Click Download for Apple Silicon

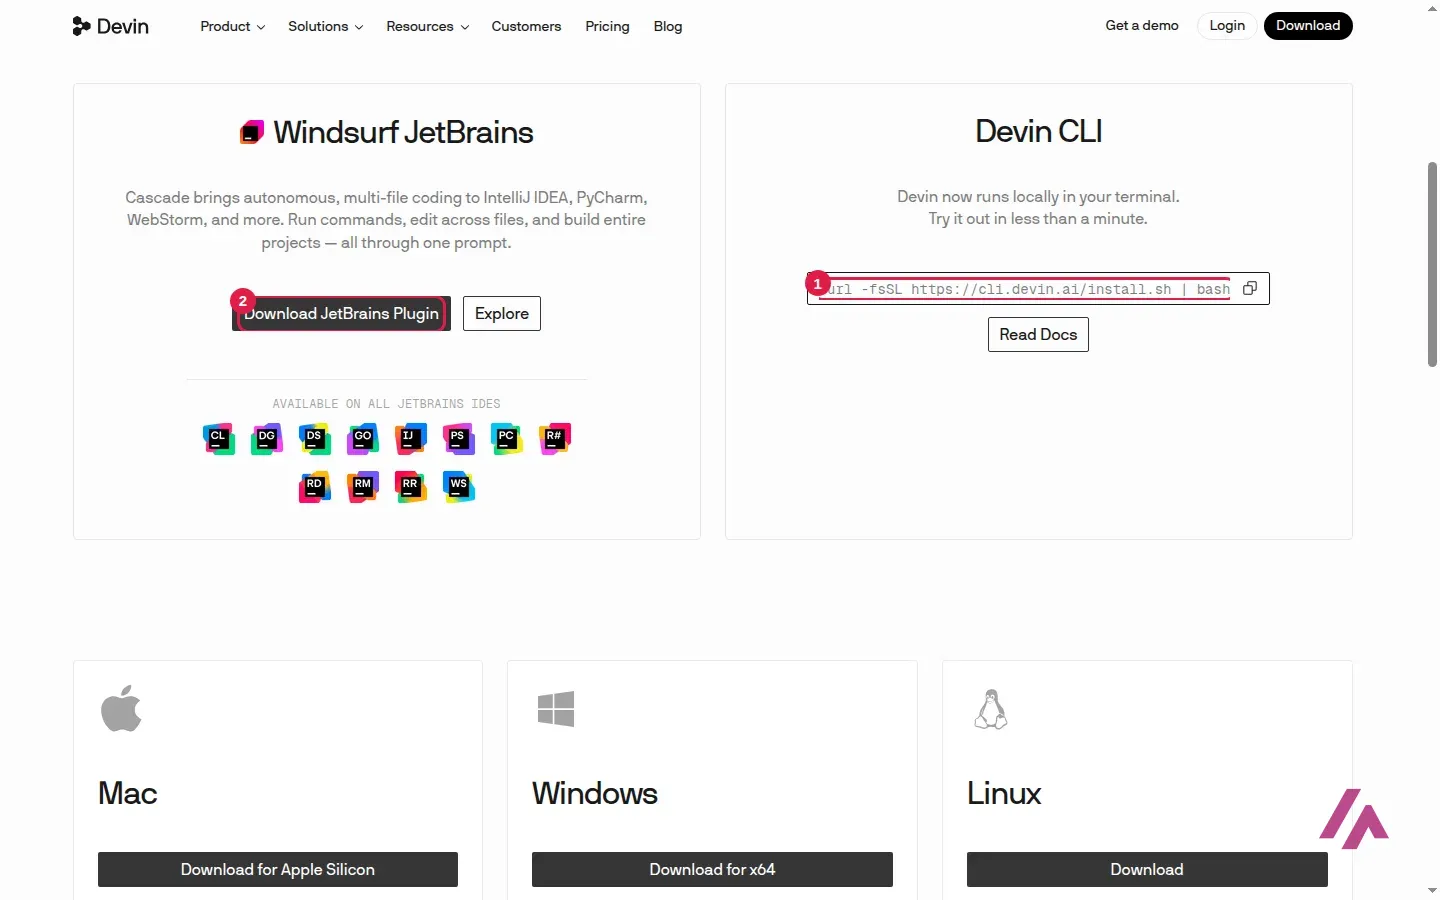[x=278, y=870]
